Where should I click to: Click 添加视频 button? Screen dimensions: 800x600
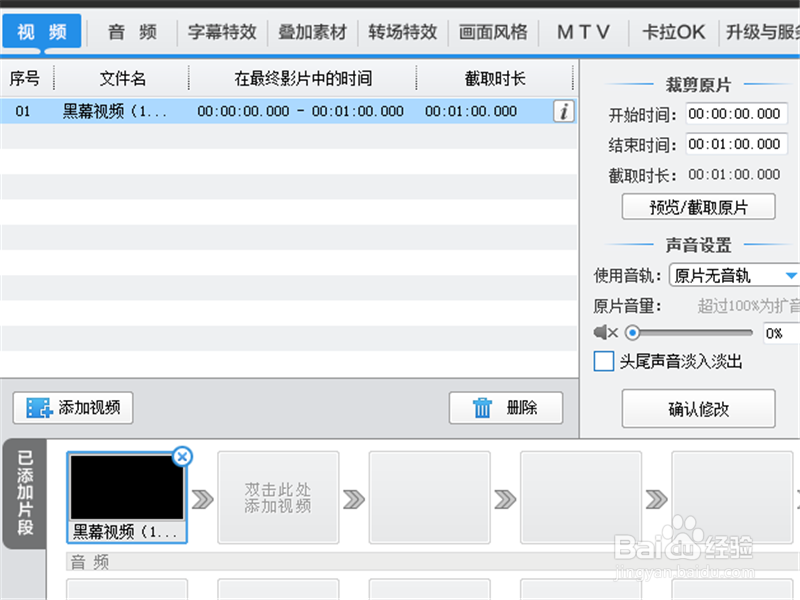point(73,408)
